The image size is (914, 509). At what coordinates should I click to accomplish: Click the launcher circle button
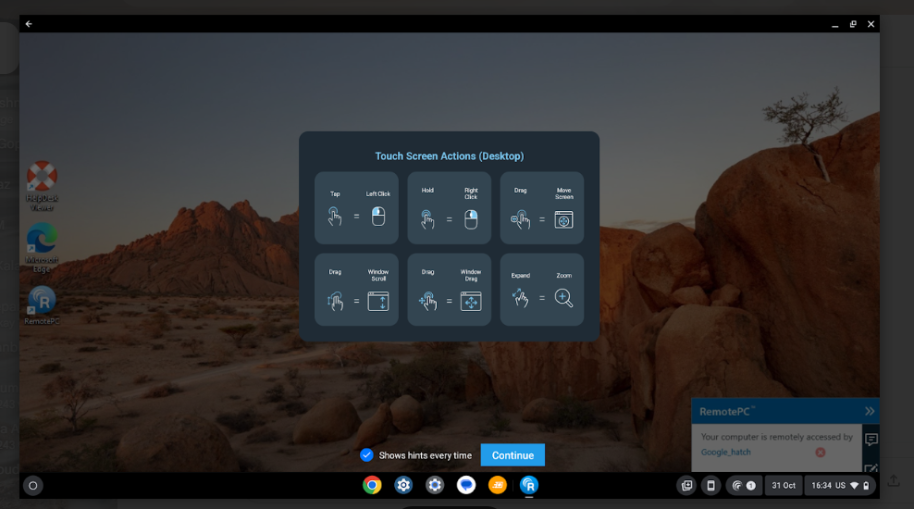click(33, 485)
